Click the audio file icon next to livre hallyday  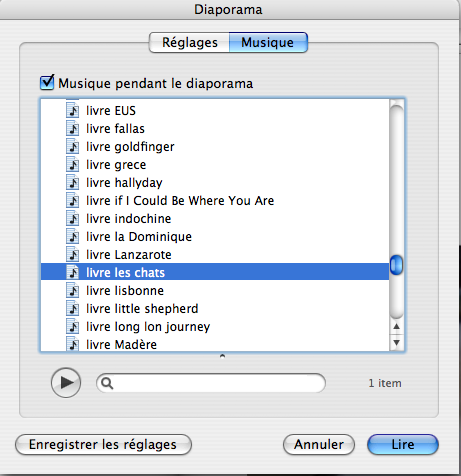pos(73,182)
